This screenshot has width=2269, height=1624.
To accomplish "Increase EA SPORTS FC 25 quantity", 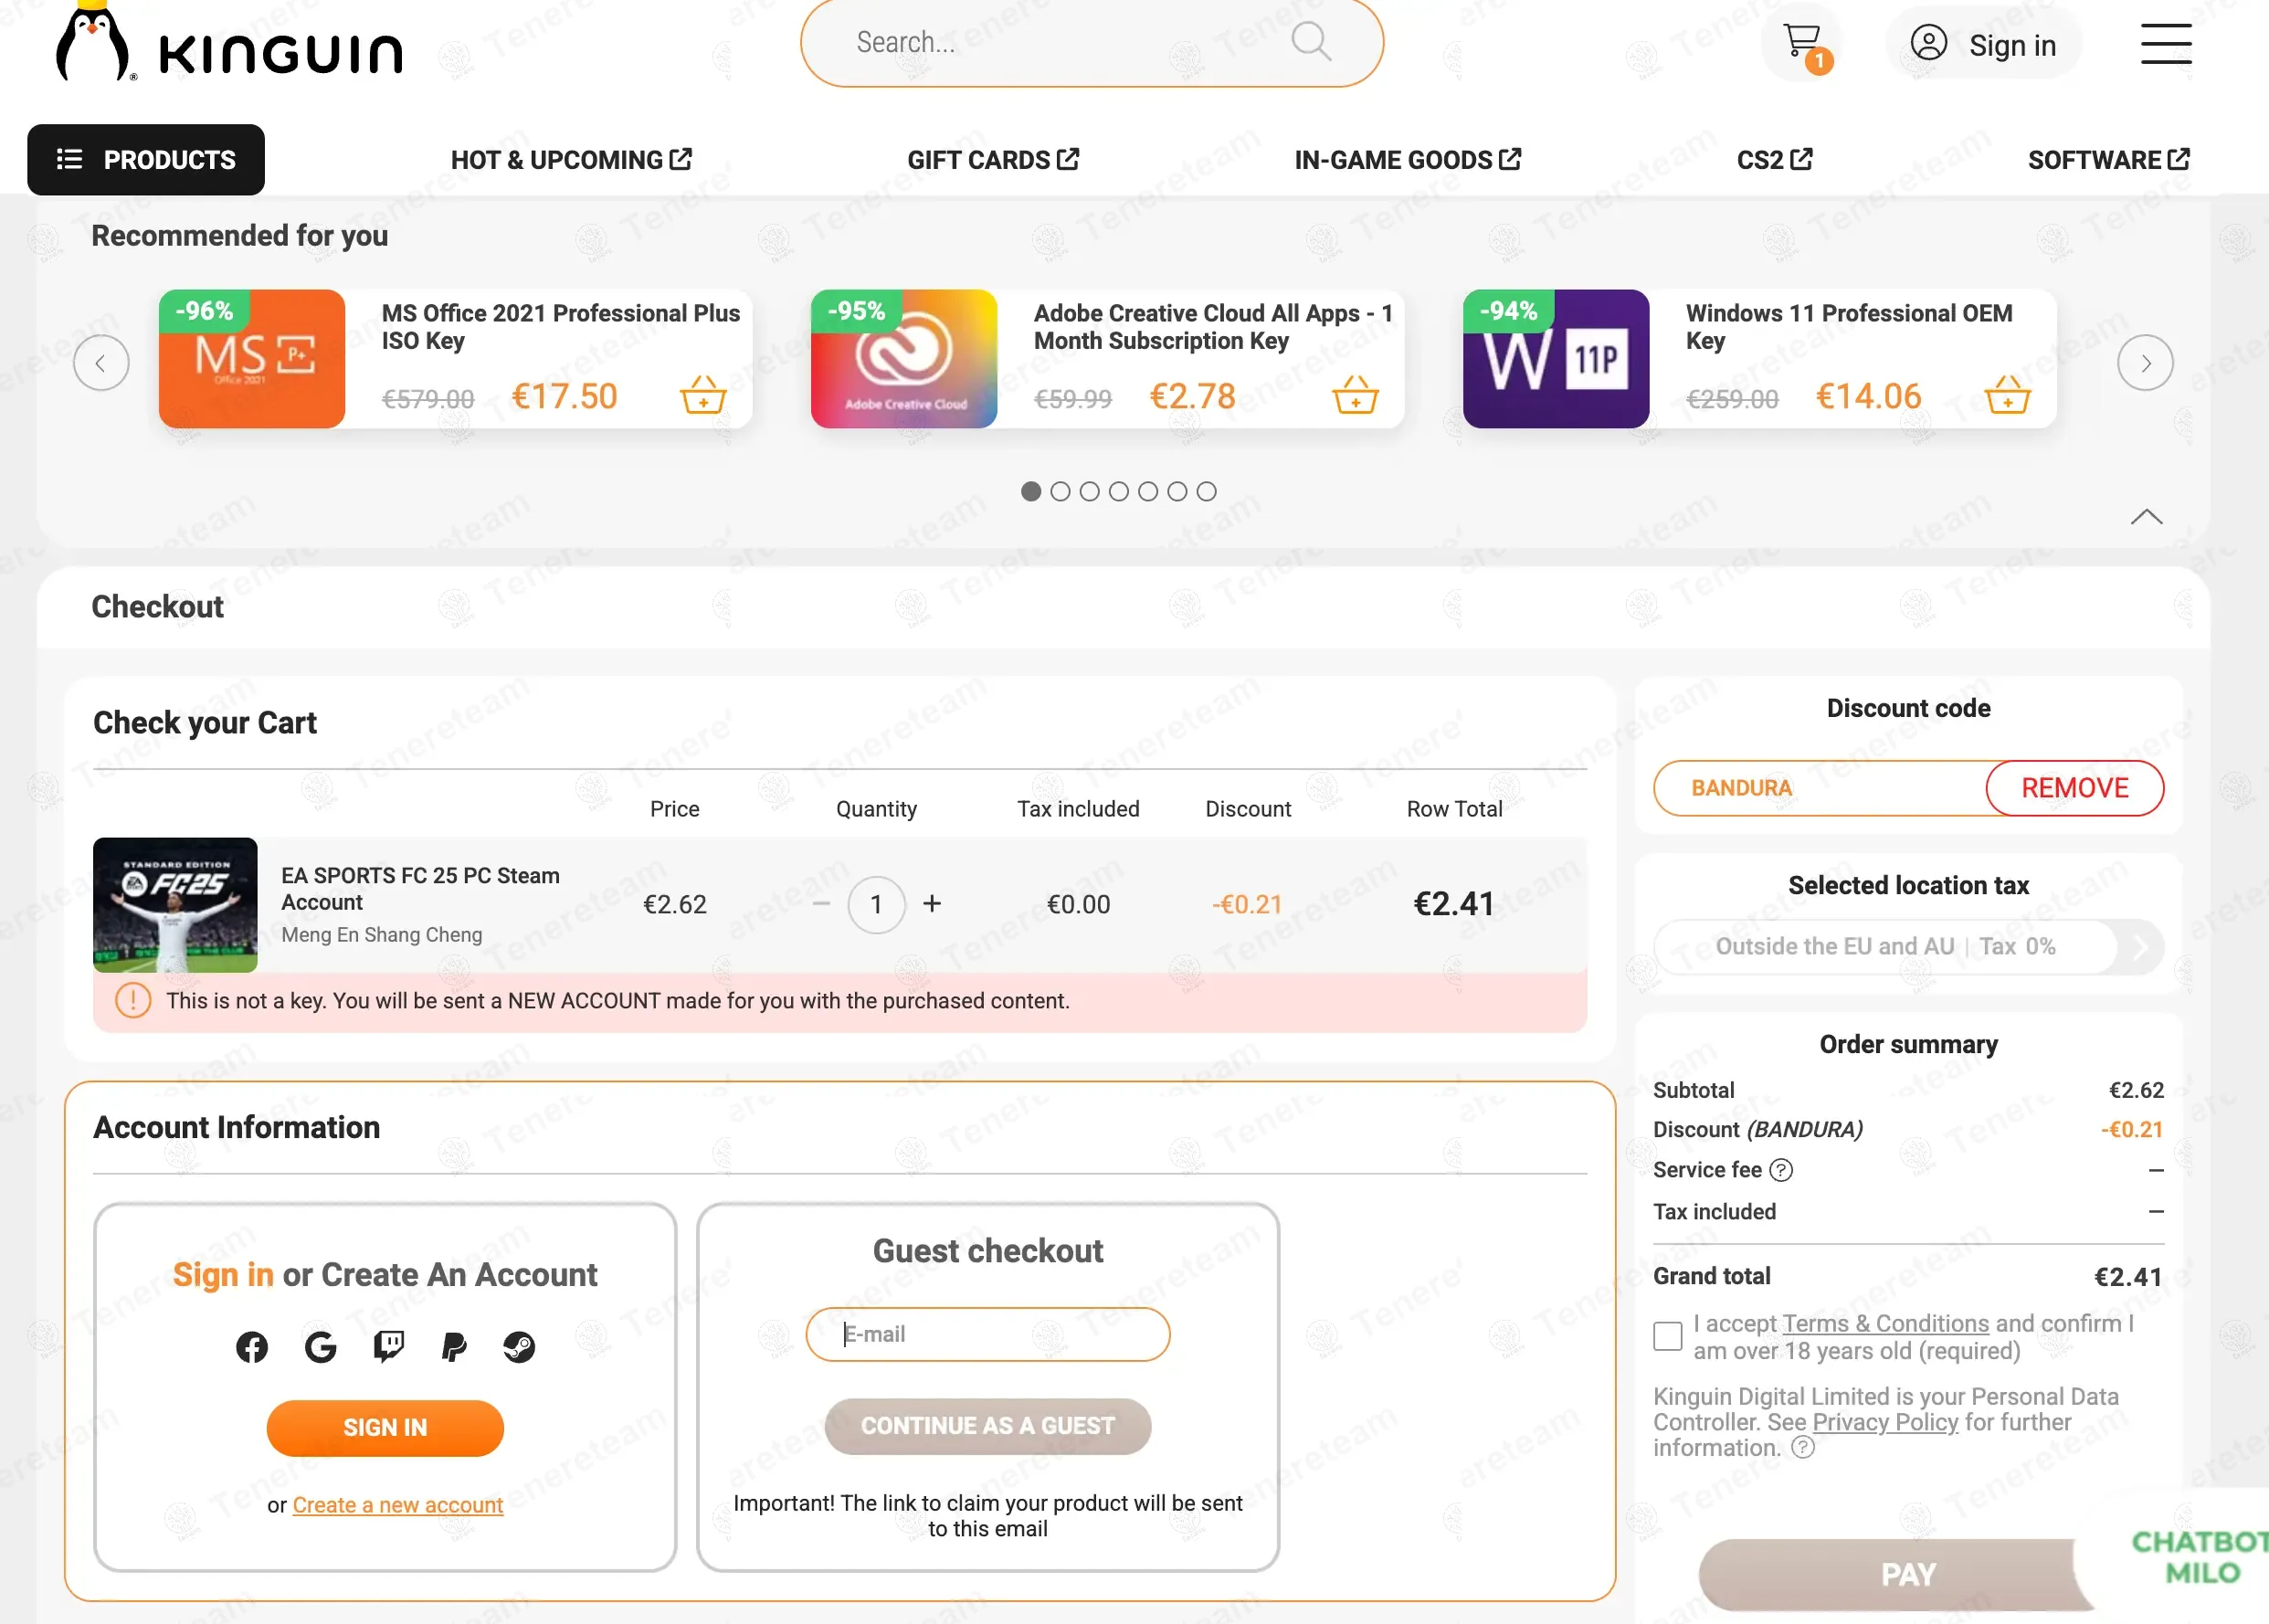I will (932, 904).
